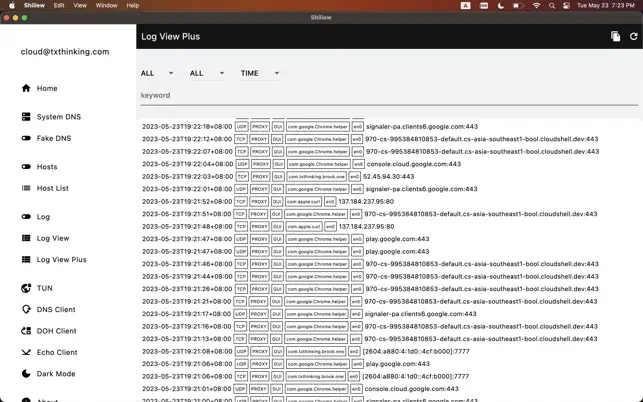
Task: Click the Echo Client icon
Action: click(26, 352)
